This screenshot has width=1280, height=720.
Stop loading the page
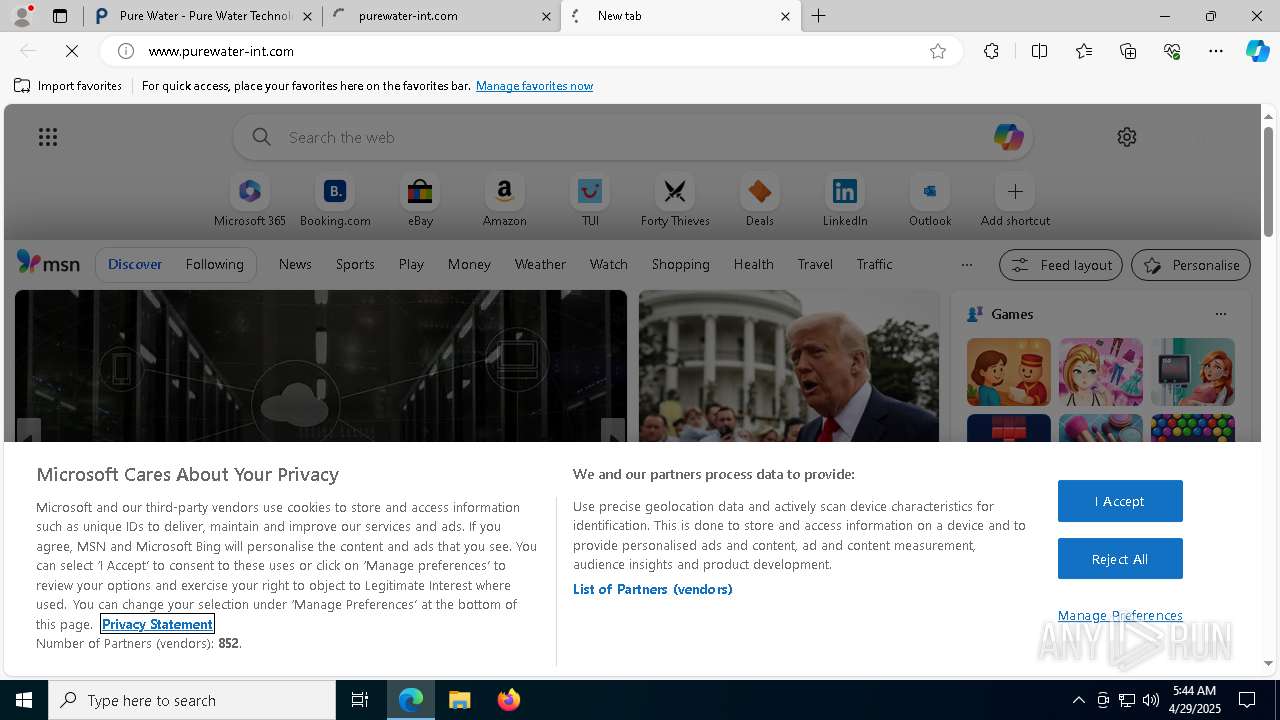coord(72,51)
